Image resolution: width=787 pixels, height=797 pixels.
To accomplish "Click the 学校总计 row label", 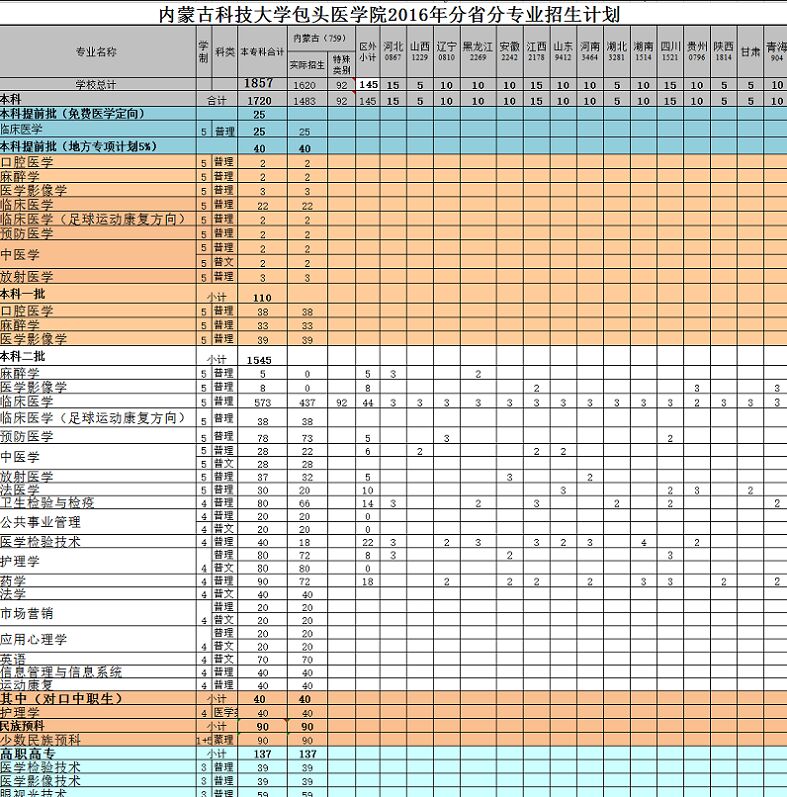I will [96, 84].
